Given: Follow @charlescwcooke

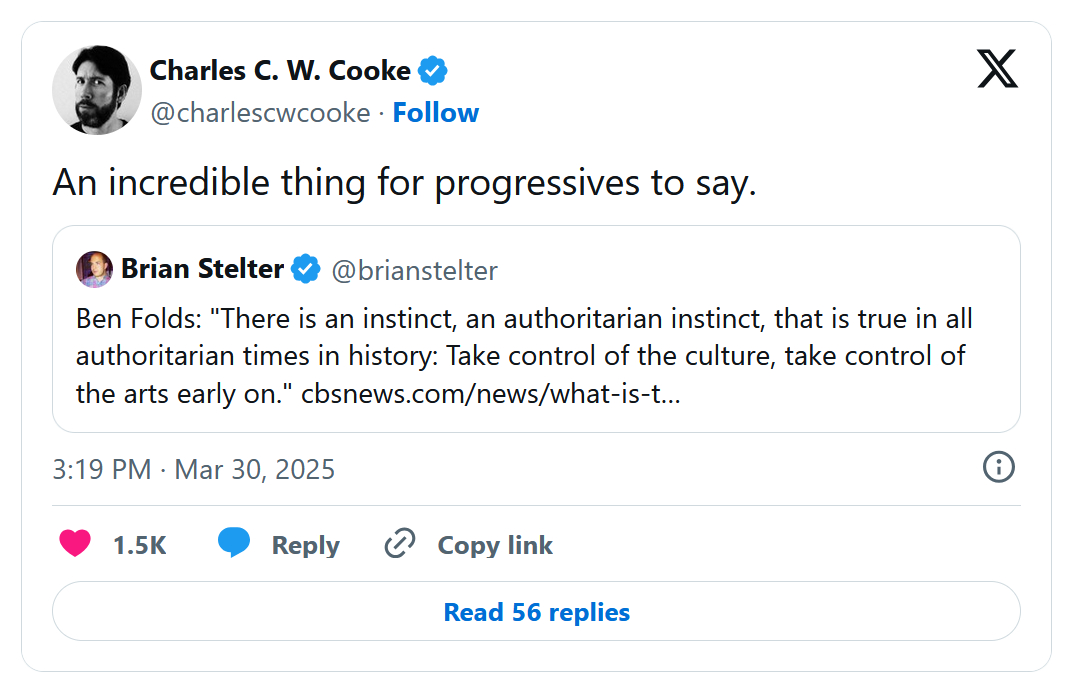Looking at the screenshot, I should (435, 113).
